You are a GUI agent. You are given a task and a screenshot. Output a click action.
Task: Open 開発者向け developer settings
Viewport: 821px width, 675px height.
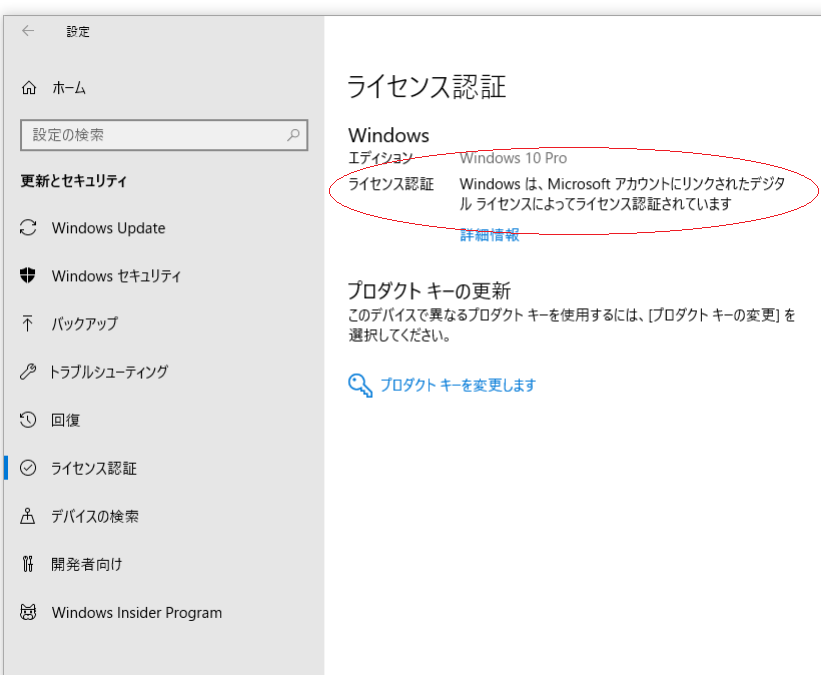point(86,564)
